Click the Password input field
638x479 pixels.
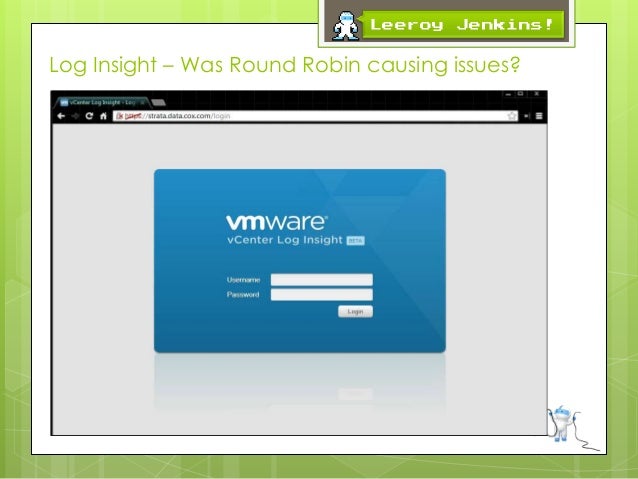coord(321,295)
